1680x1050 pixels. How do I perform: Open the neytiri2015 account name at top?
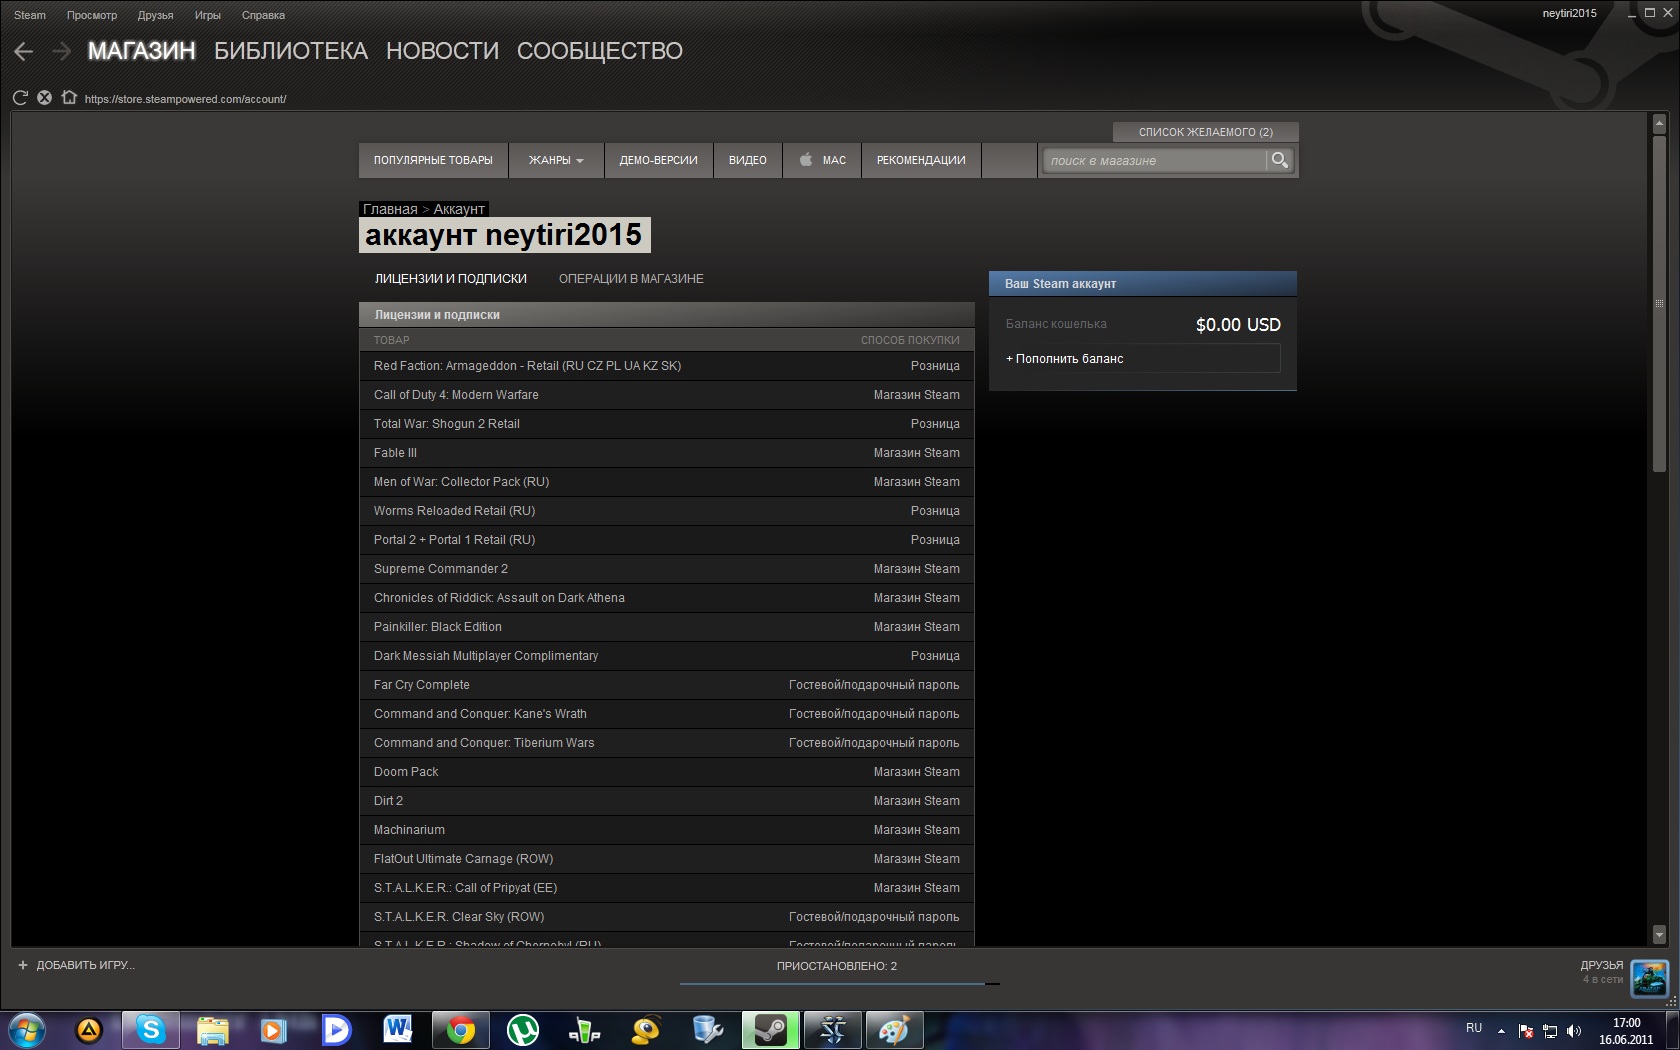(x=1569, y=13)
